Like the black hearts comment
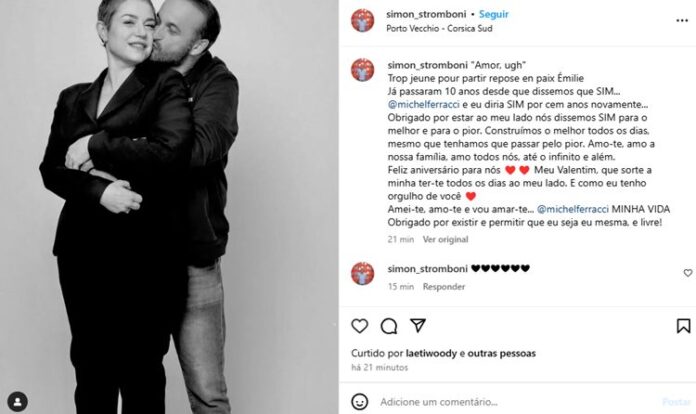 point(688,273)
